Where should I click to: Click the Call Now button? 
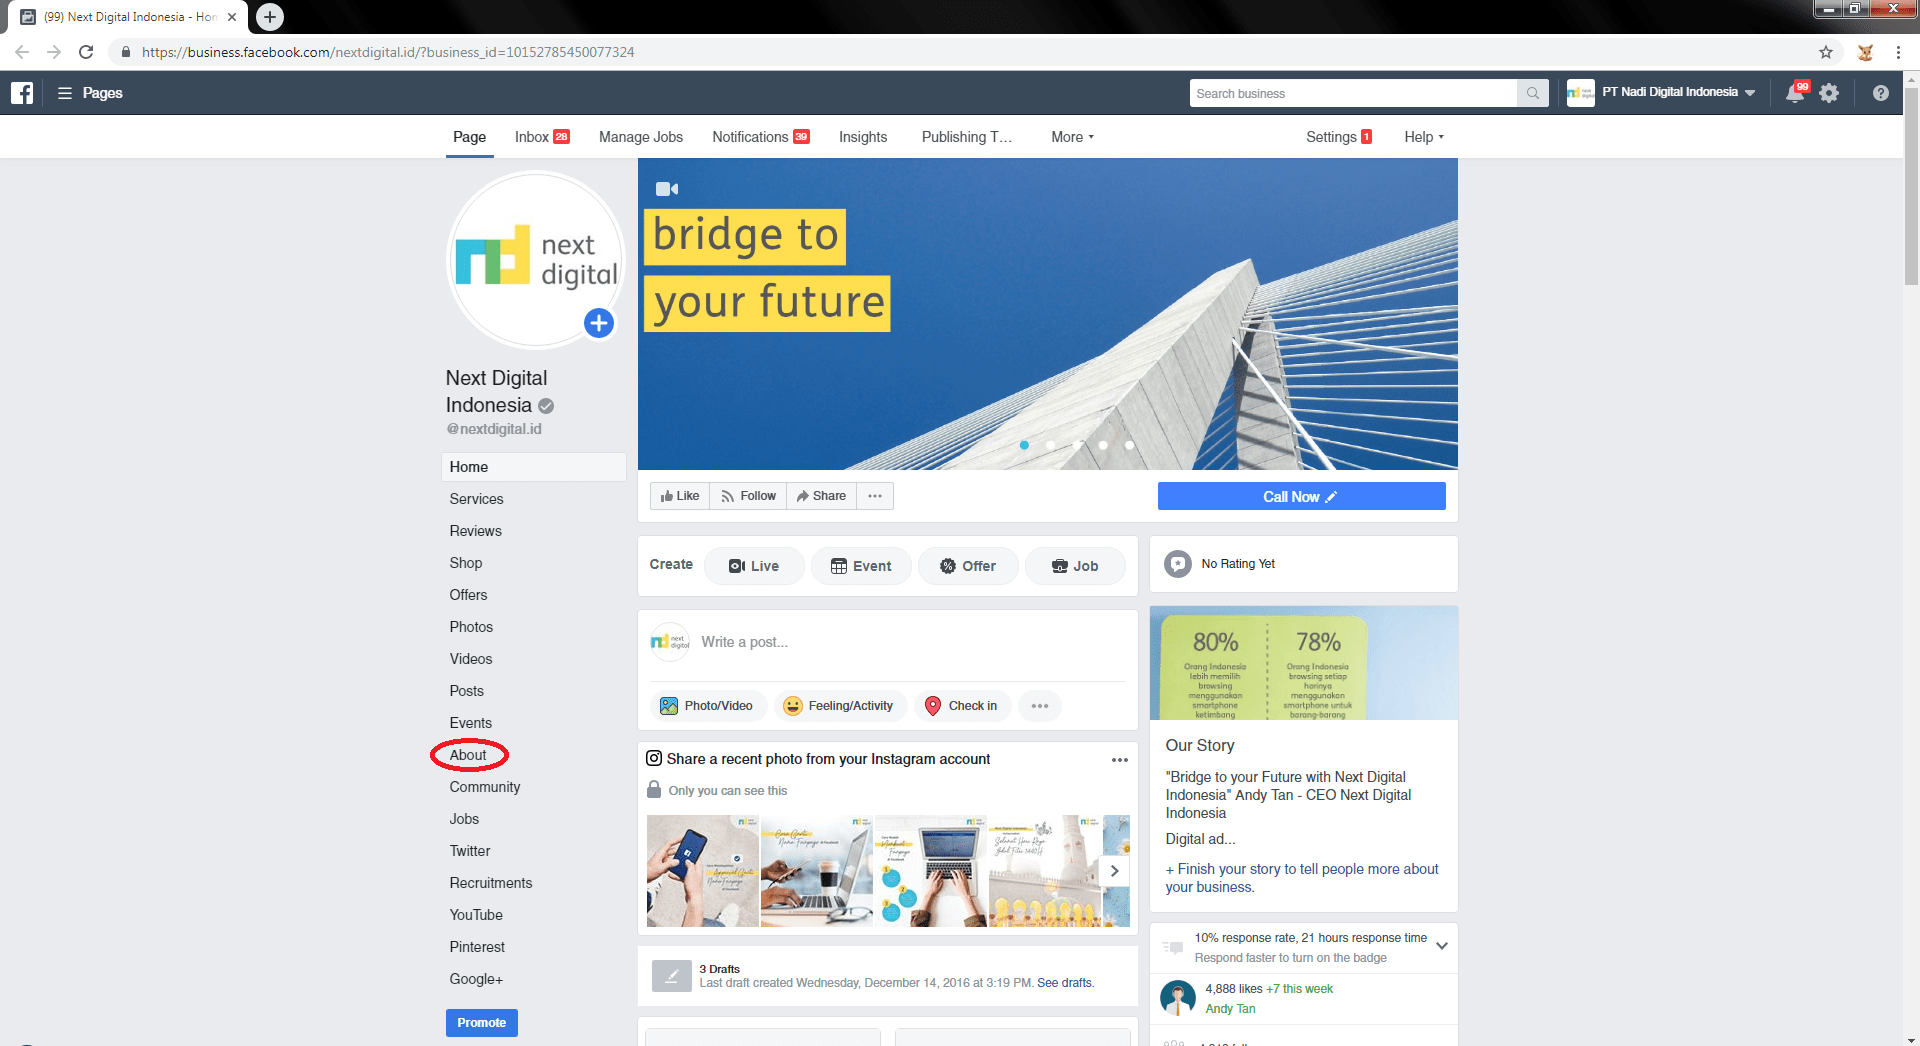click(1301, 496)
